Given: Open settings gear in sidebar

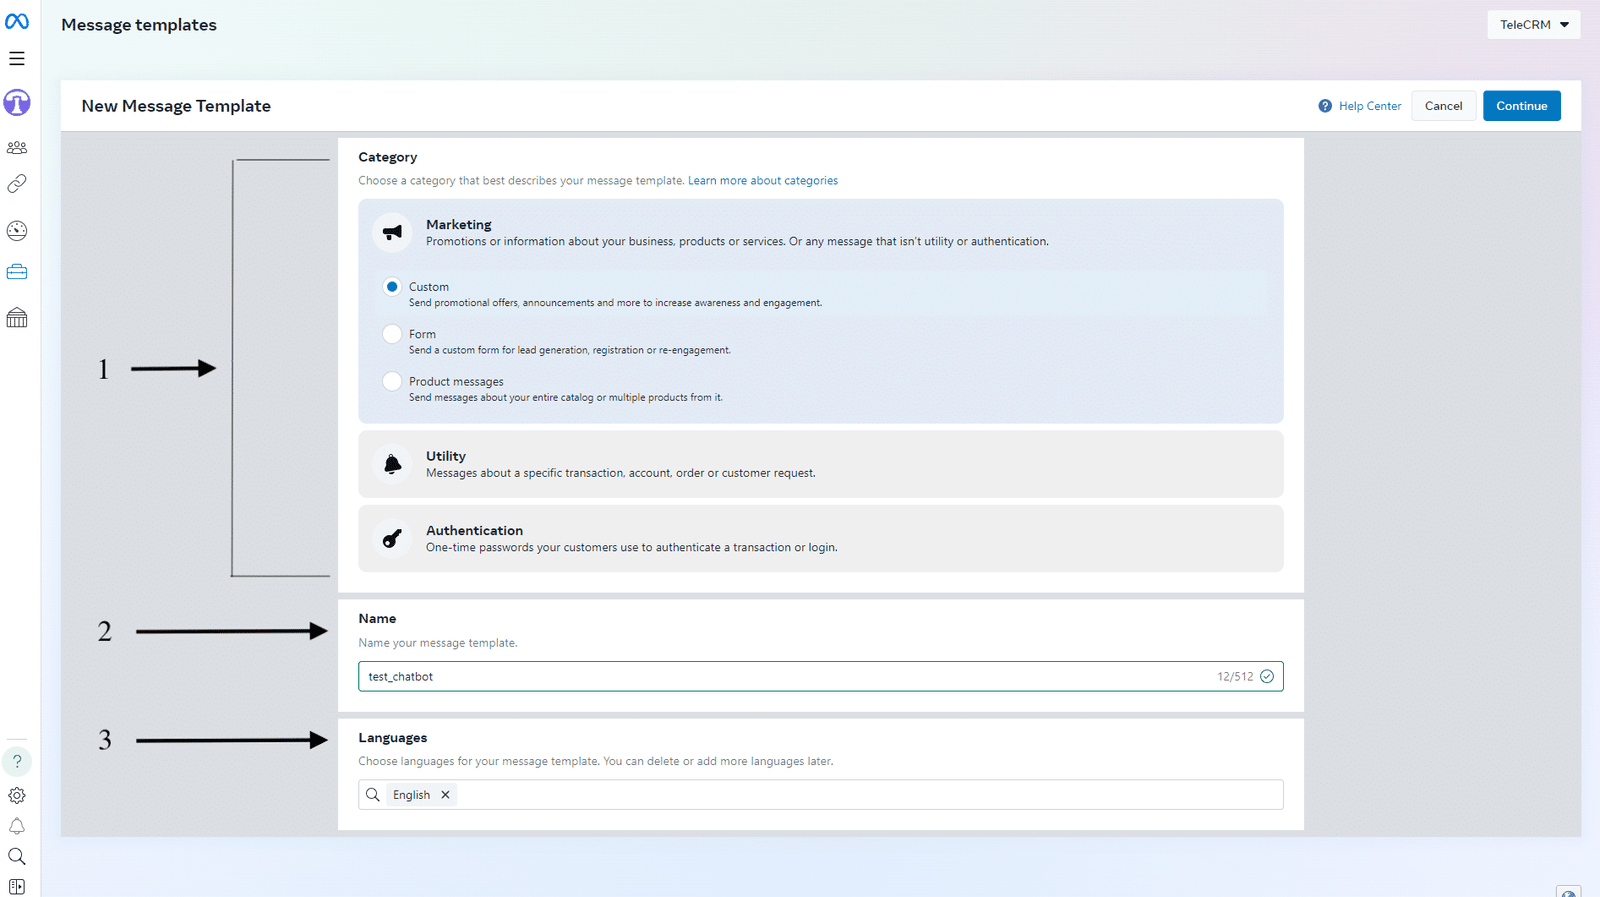Looking at the screenshot, I should (17, 796).
